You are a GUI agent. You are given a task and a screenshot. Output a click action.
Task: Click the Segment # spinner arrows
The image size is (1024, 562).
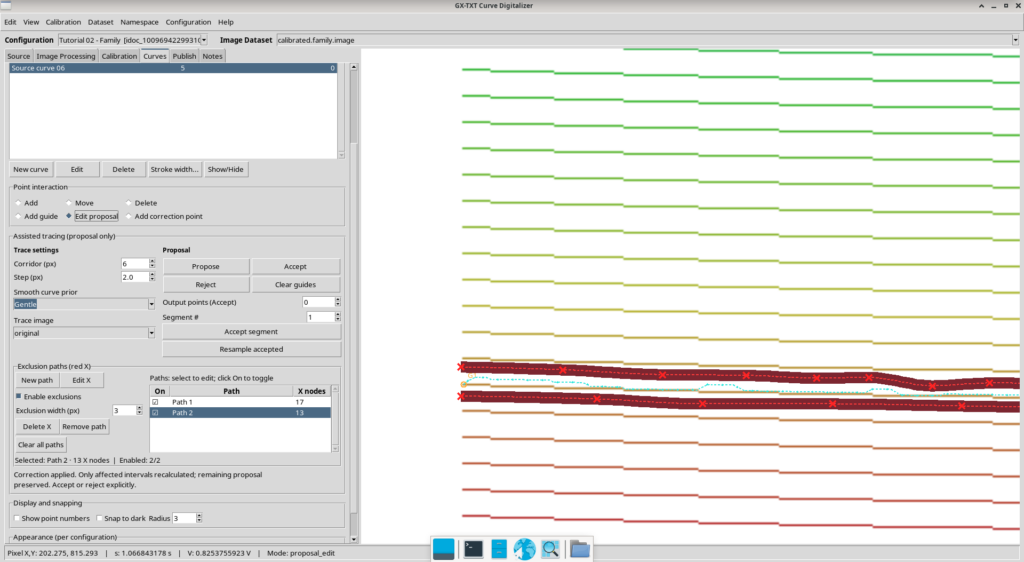tap(338, 317)
